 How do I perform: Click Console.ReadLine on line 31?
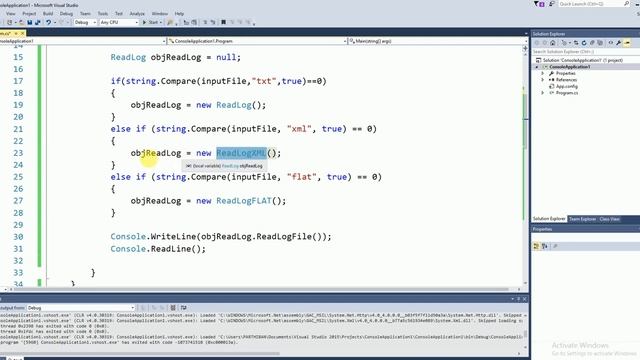[158, 249]
